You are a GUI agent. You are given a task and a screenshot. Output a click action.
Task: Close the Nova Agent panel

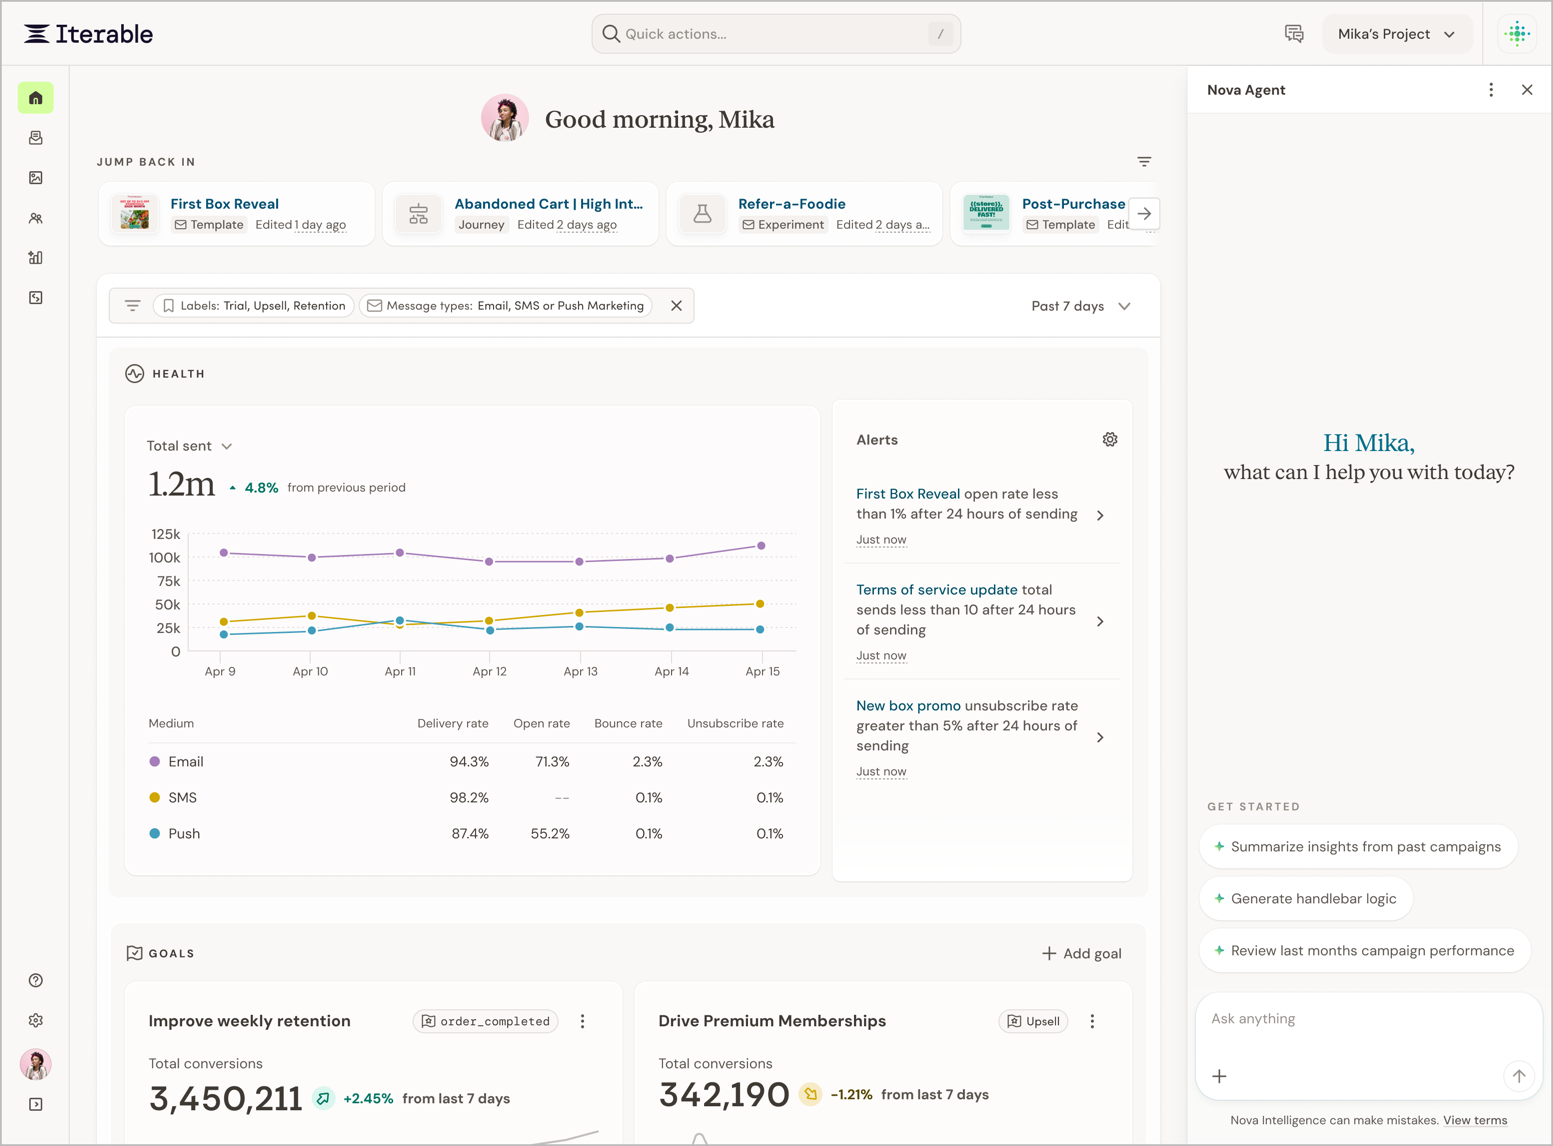tap(1527, 90)
